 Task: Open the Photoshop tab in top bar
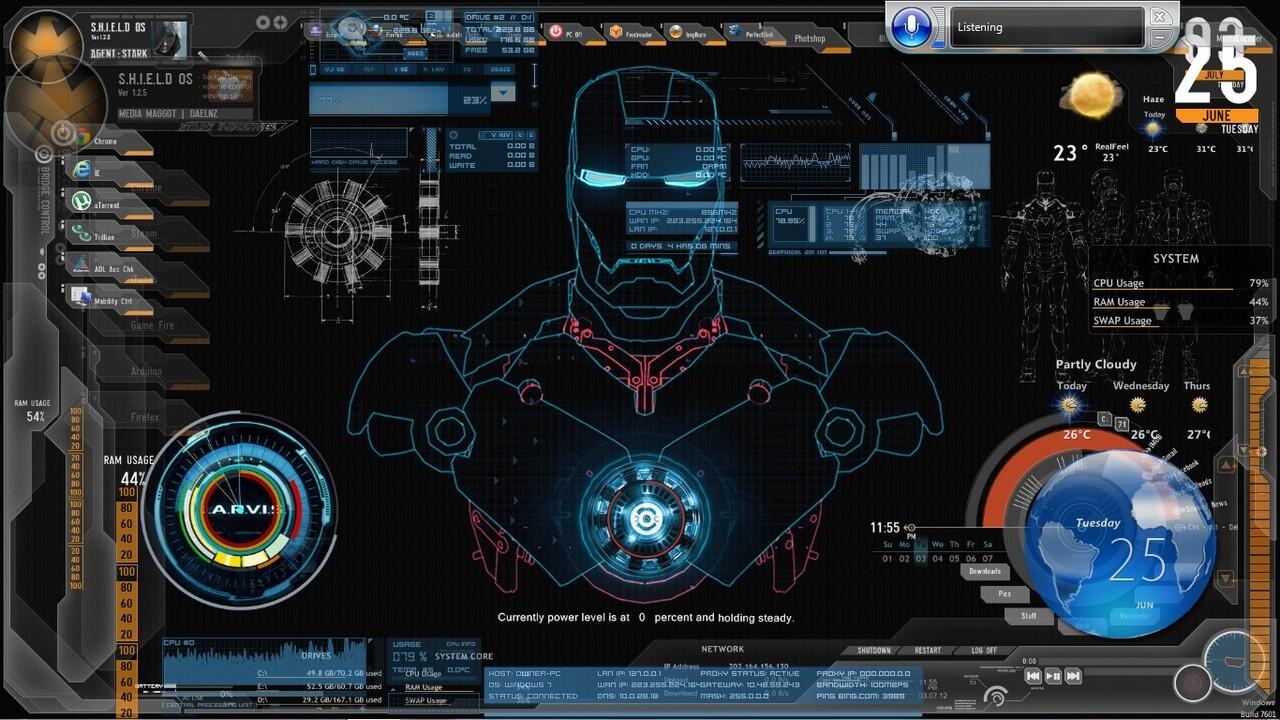[x=810, y=38]
